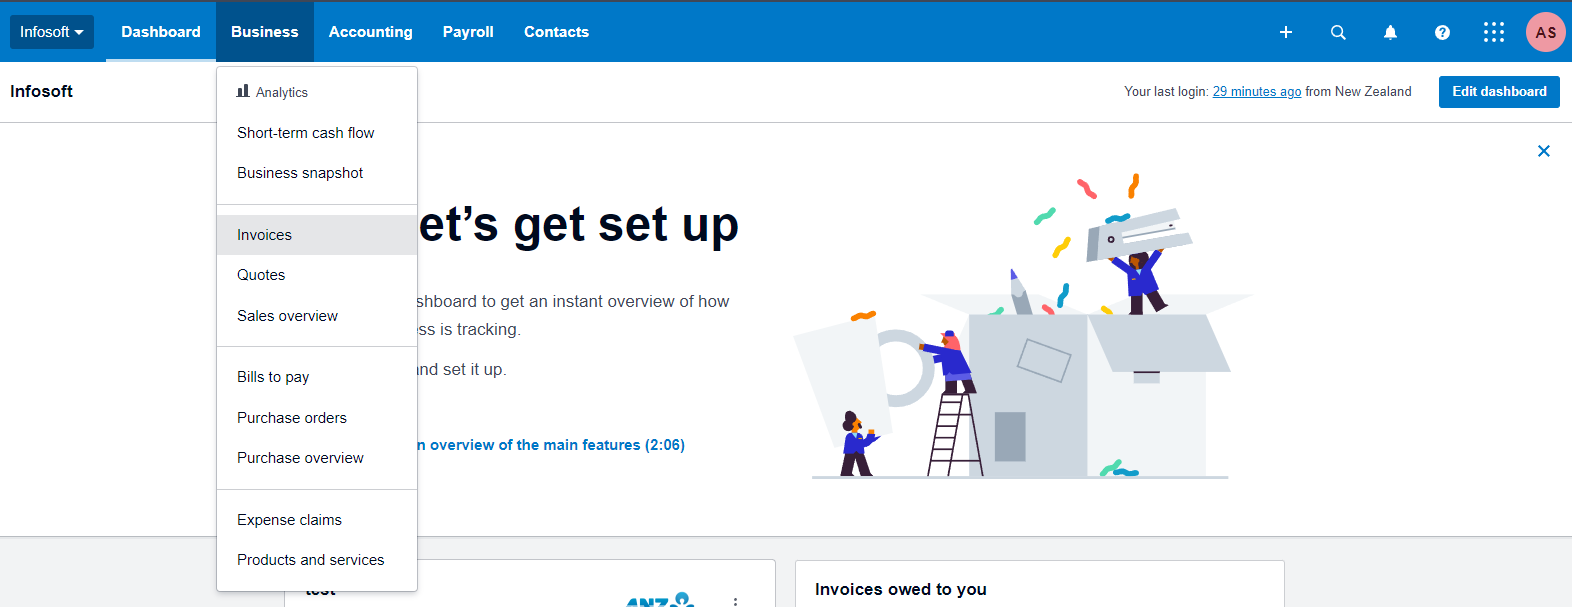The height and width of the screenshot is (607, 1572).
Task: Click the 29 minutes ago login link
Action: (x=1257, y=91)
